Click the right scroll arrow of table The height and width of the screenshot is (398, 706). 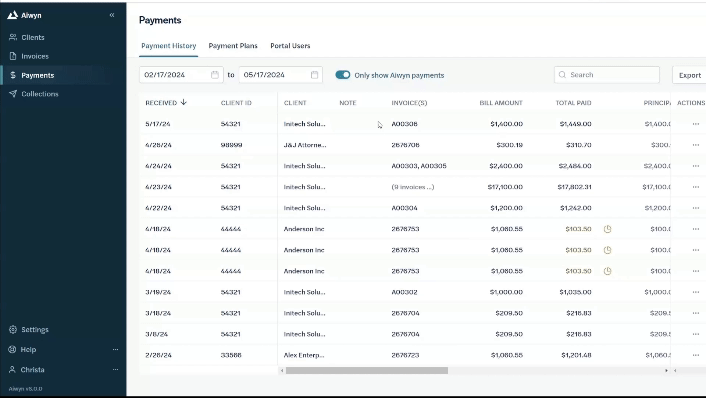tap(666, 371)
